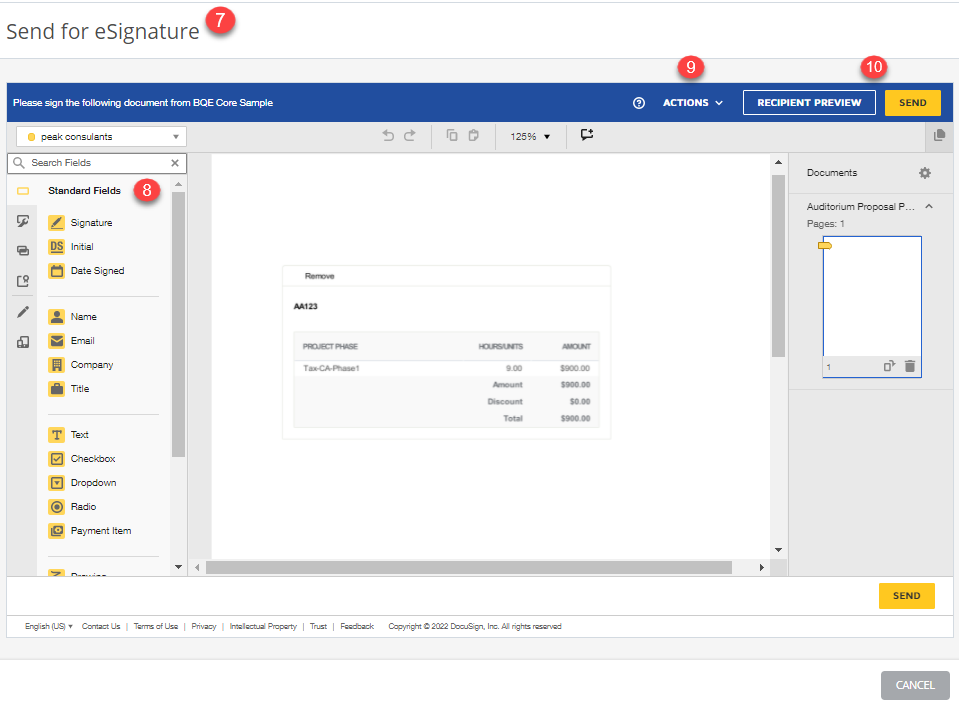Click the bottom SEND button
The width and height of the screenshot is (959, 705).
[x=906, y=596]
